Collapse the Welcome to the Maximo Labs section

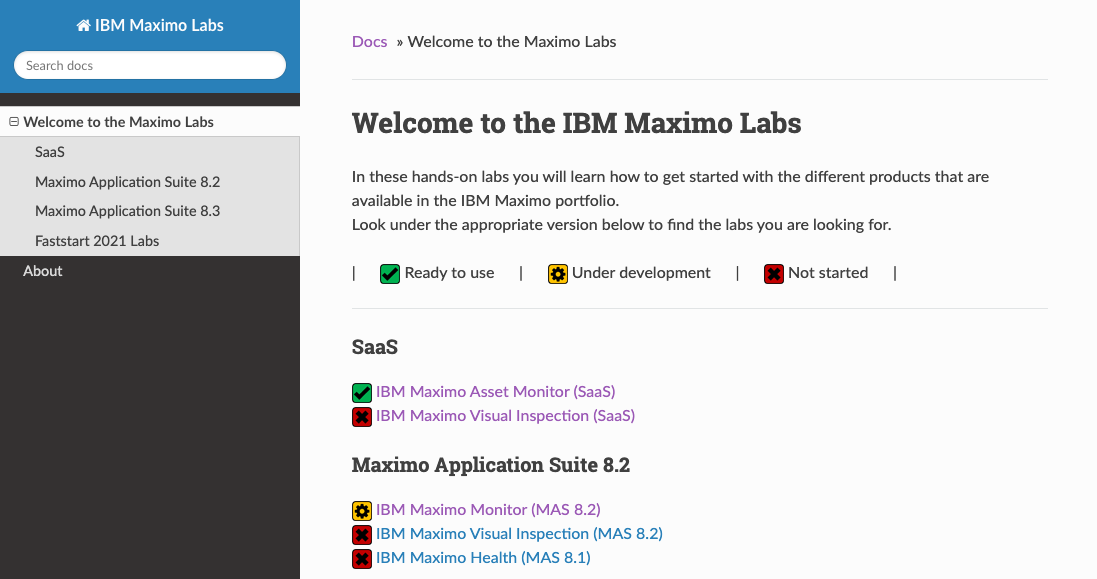[x=14, y=122]
